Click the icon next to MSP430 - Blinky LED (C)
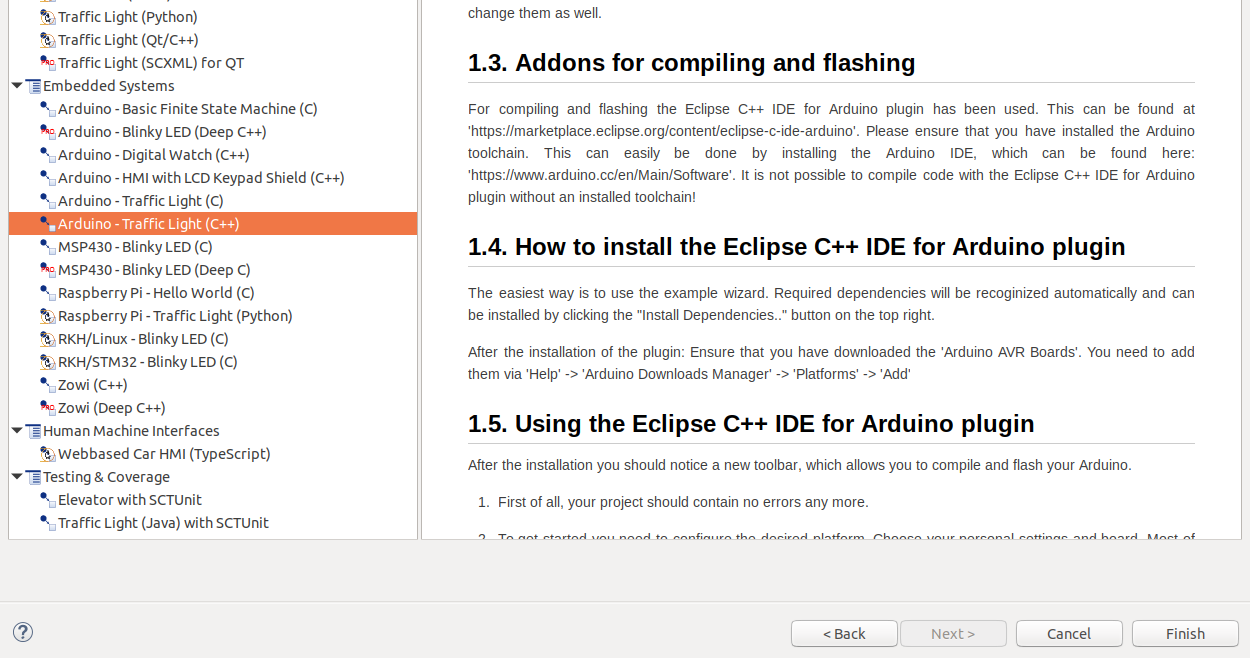 (x=47, y=246)
